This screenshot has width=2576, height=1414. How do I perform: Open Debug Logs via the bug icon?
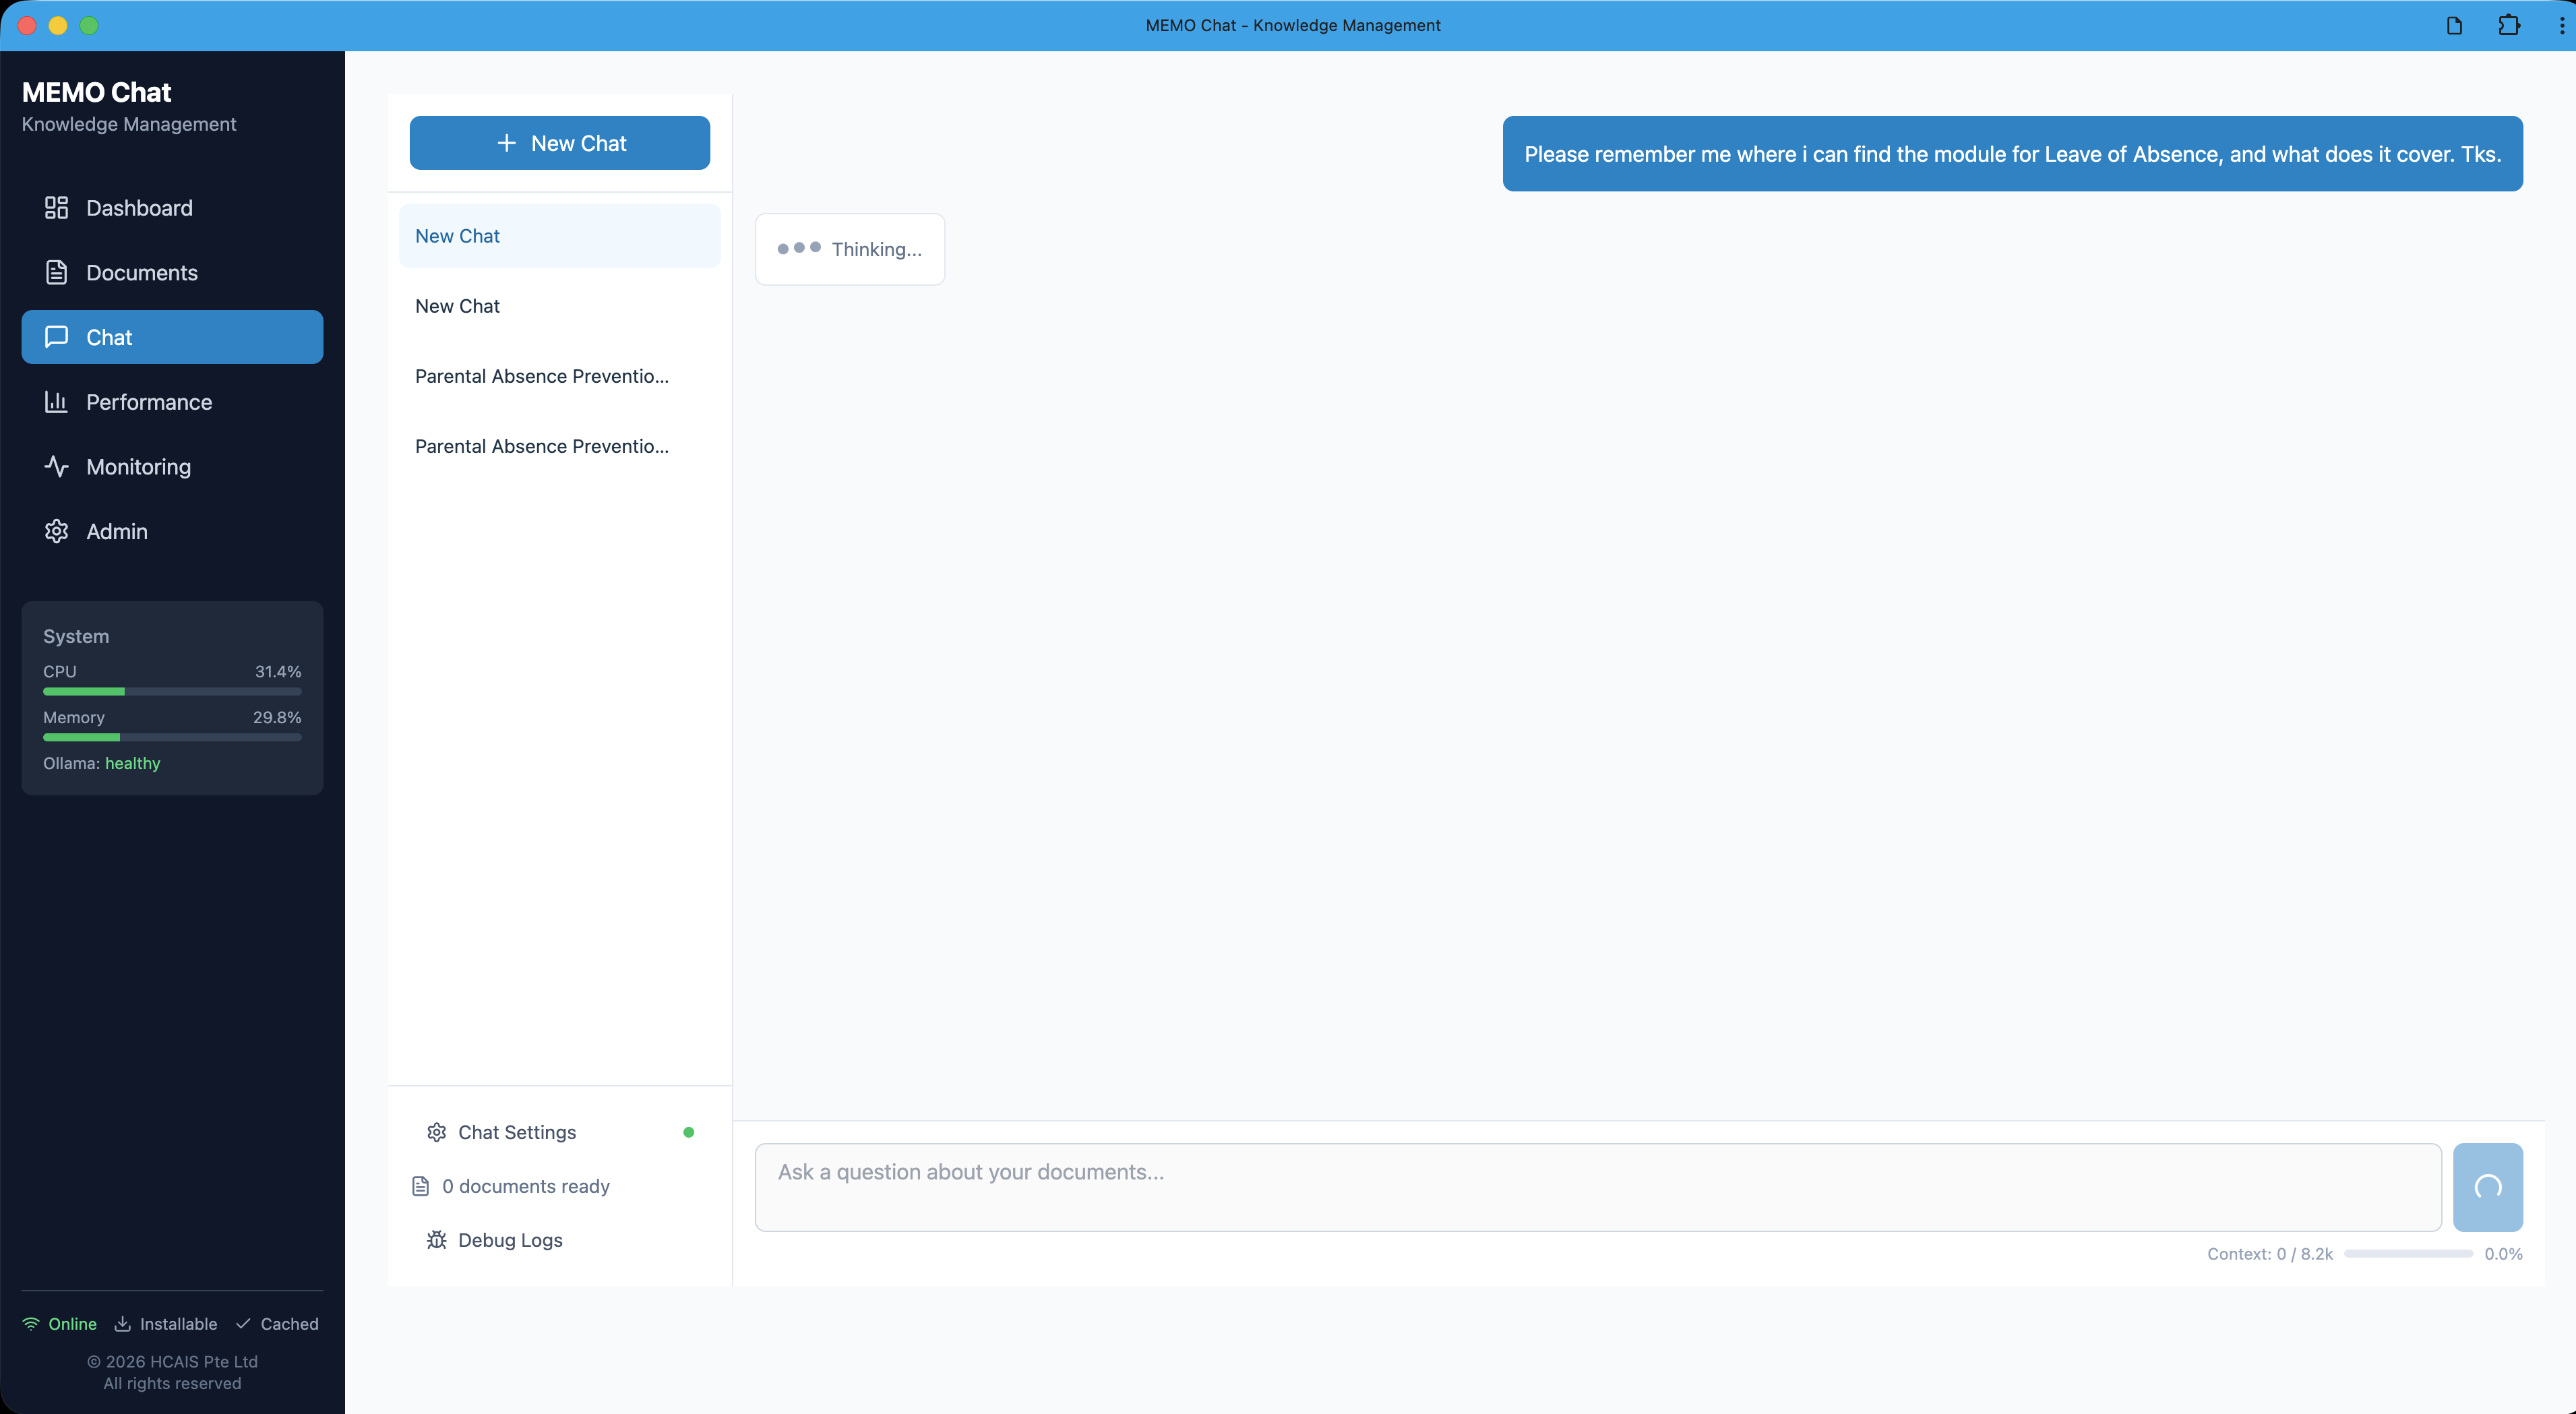pyautogui.click(x=436, y=1239)
